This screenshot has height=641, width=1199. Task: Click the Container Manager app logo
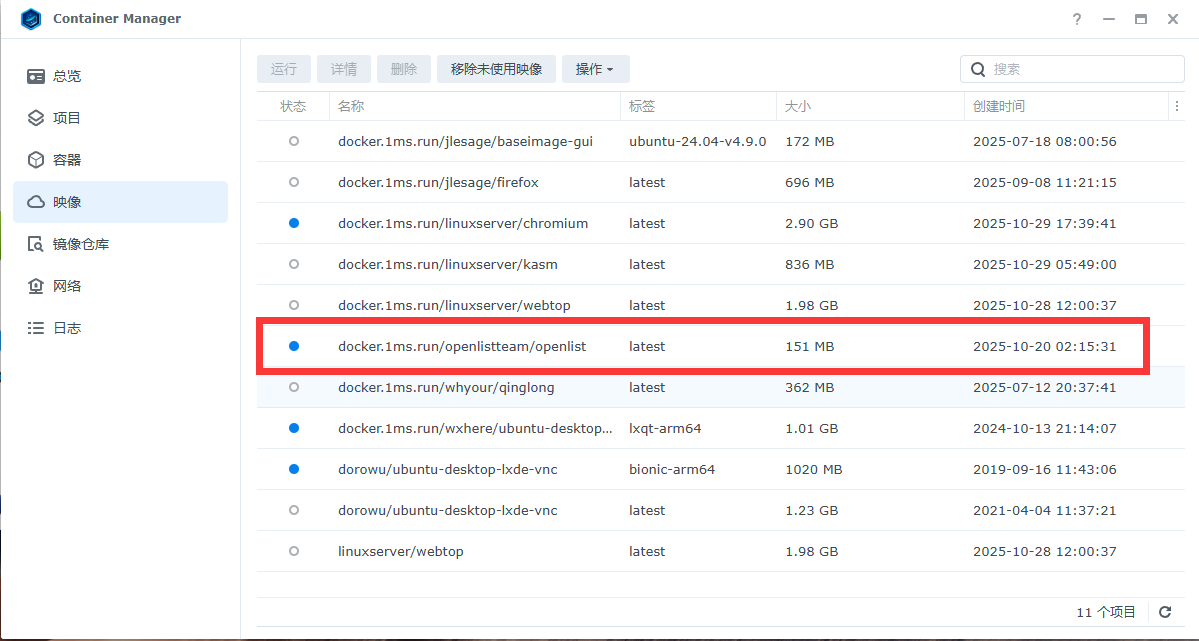[x=31, y=19]
